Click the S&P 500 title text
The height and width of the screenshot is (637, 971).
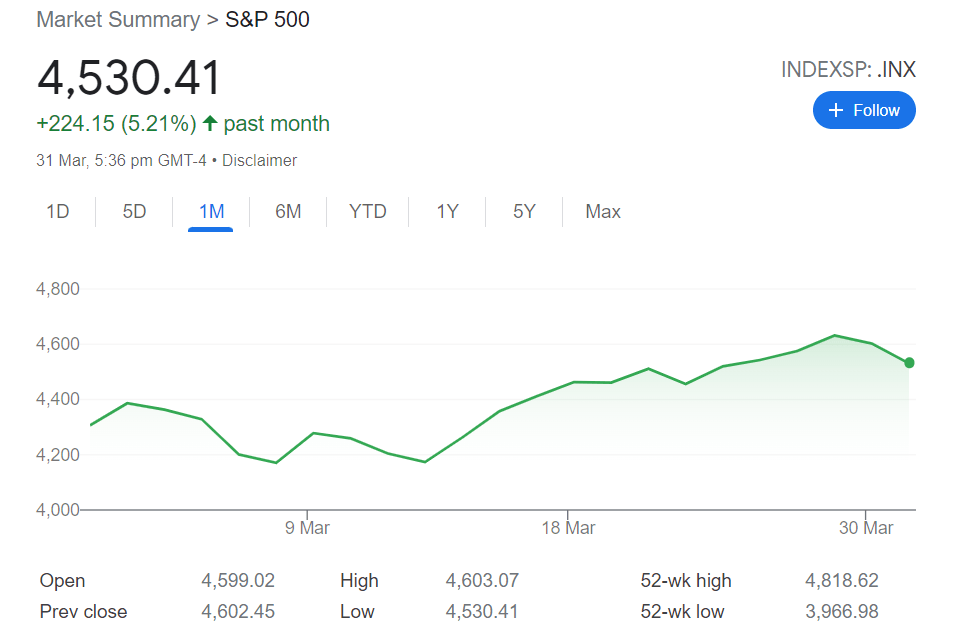click(x=268, y=19)
